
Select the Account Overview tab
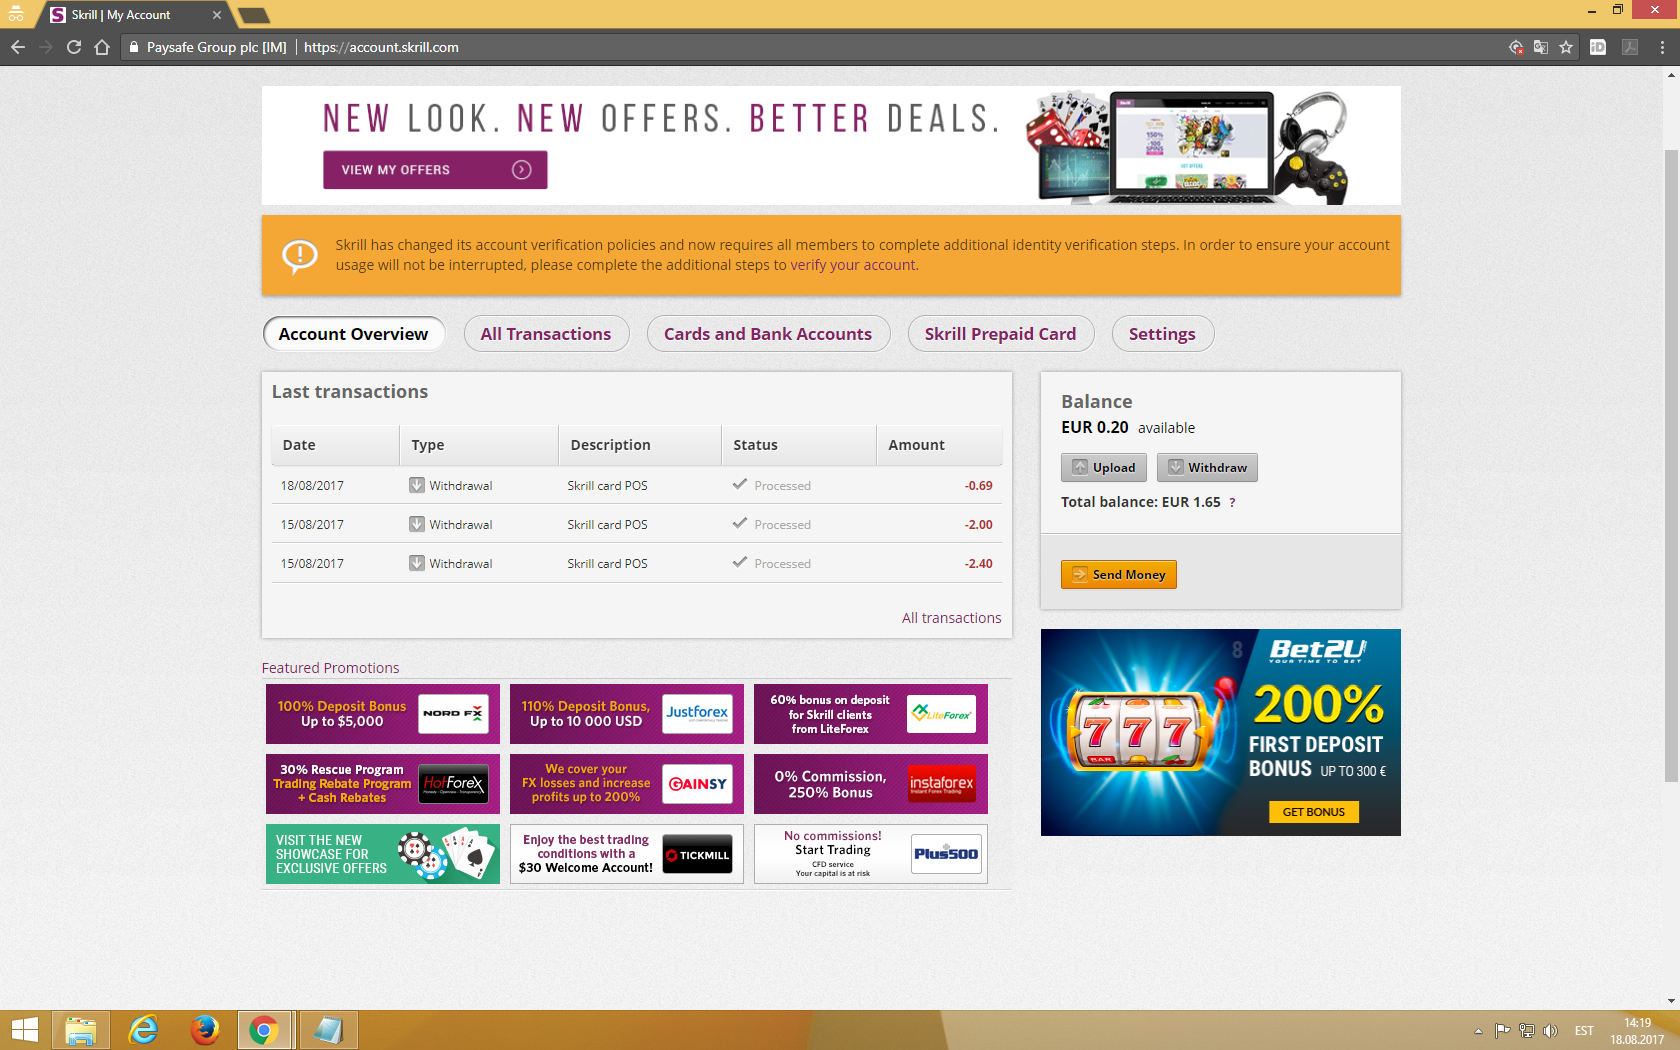pyautogui.click(x=354, y=334)
